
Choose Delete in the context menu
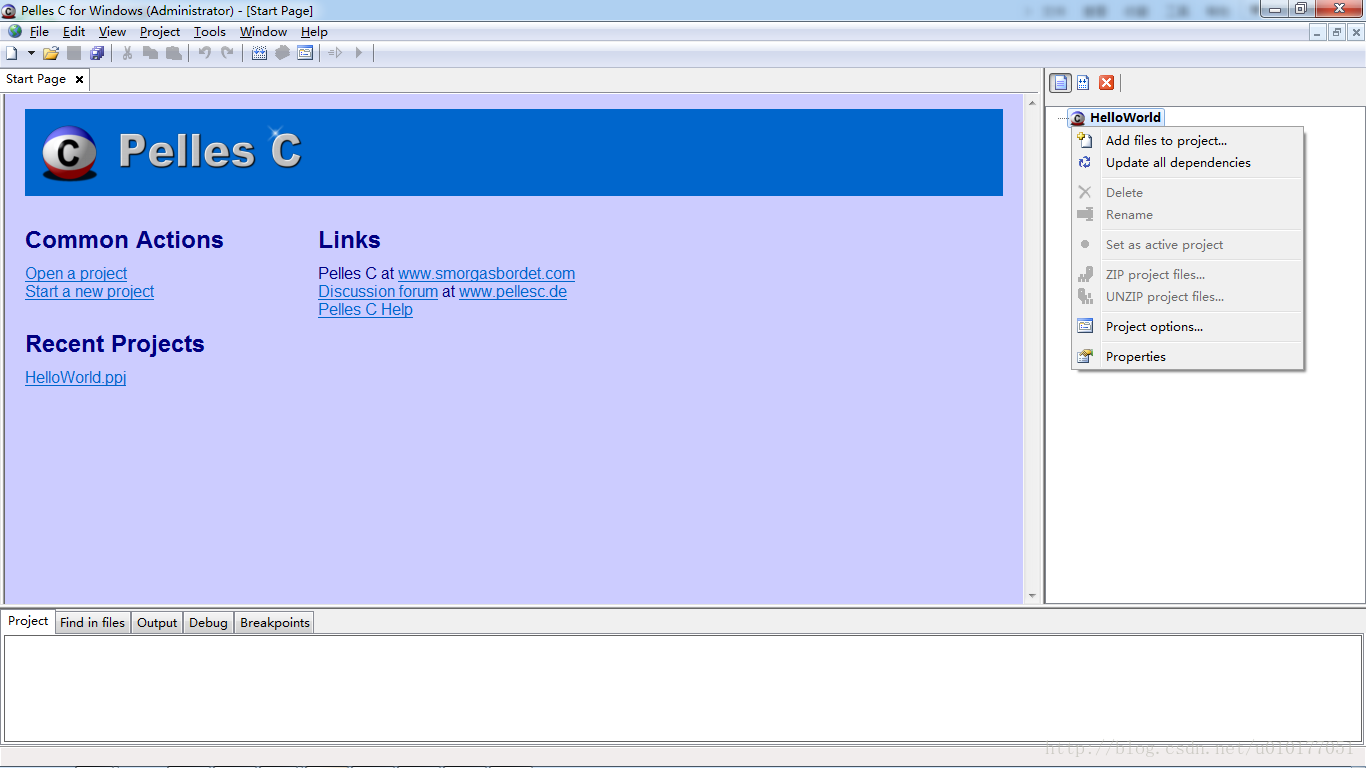tap(1188, 193)
